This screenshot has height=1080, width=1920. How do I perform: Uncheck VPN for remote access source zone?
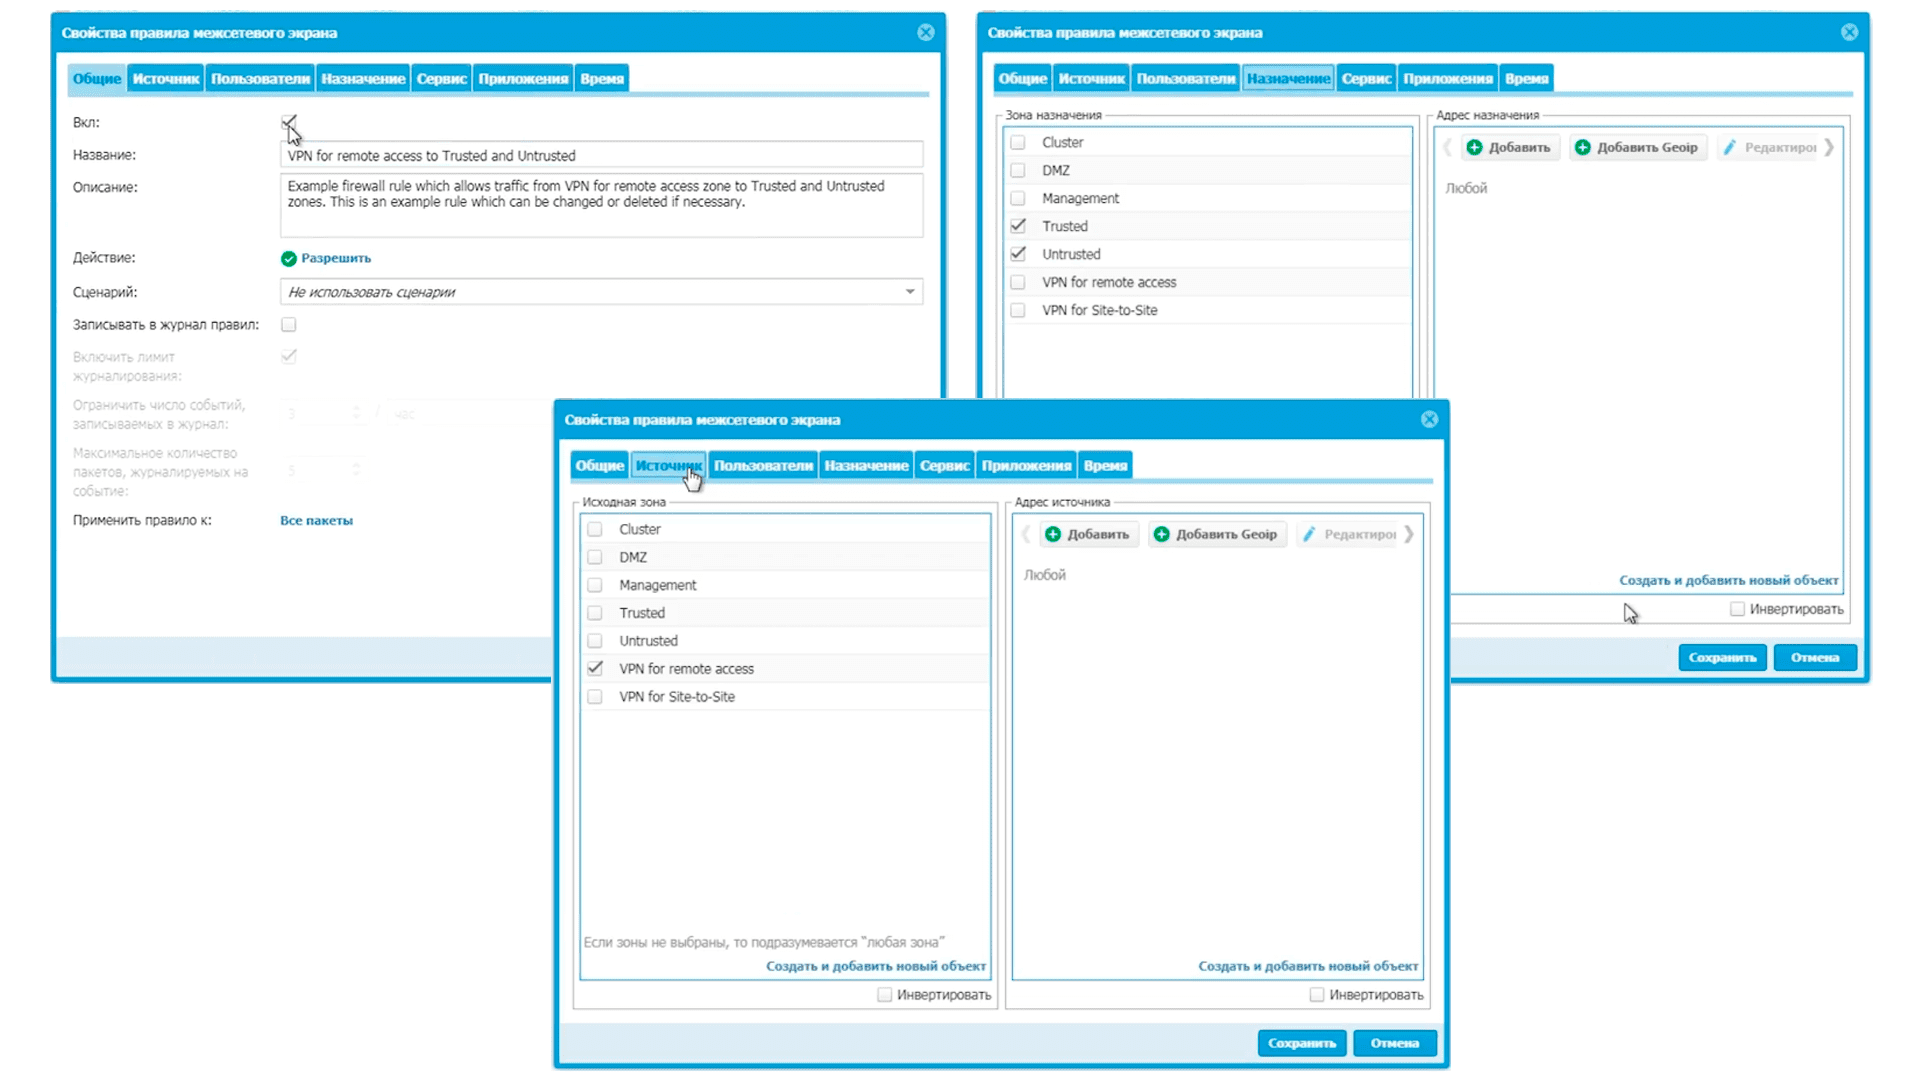point(595,668)
